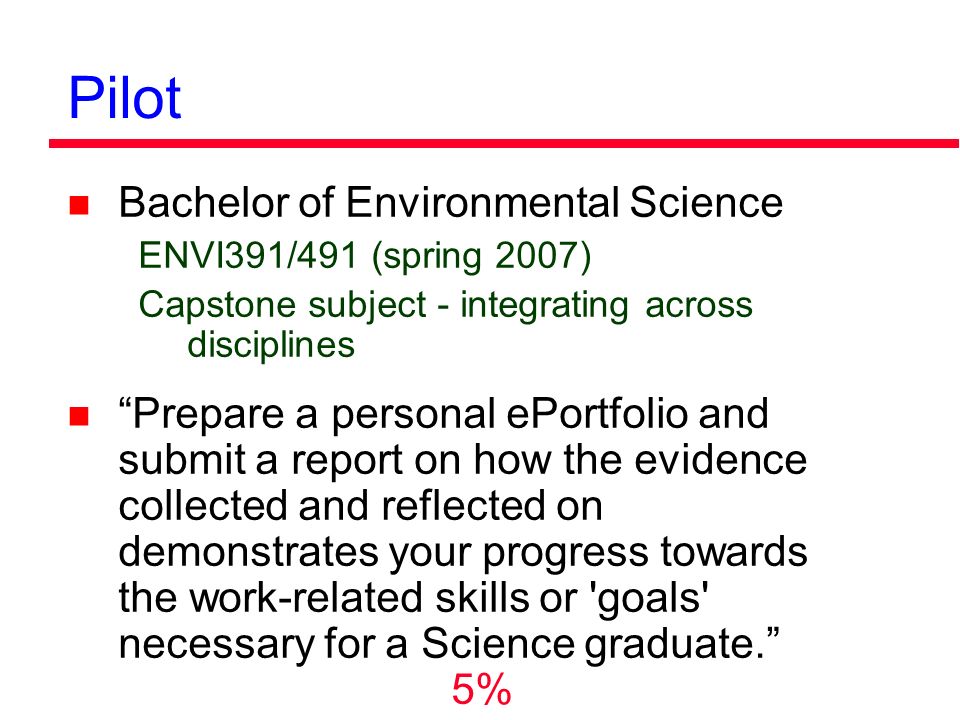Click the word "integrating" in green text
This screenshot has height=720, width=960.
tap(544, 306)
